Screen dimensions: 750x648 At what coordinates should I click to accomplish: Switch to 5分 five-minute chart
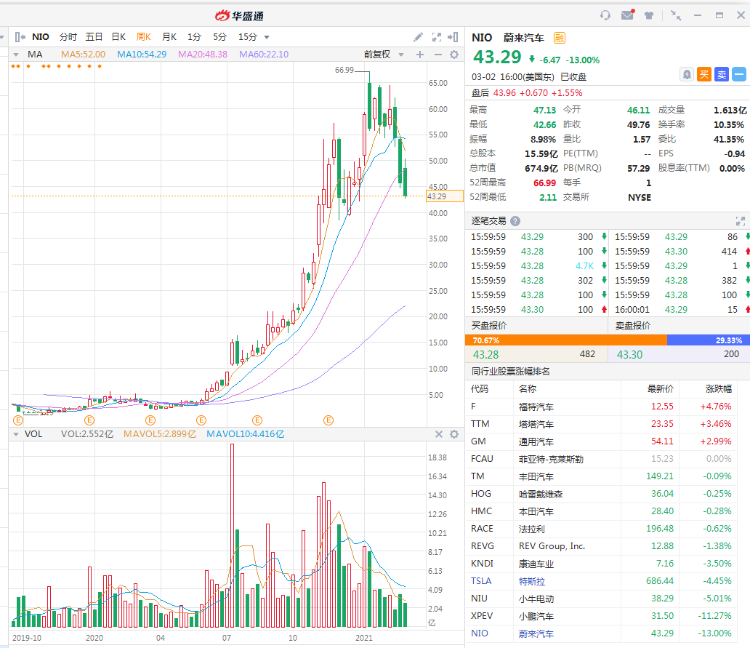(x=220, y=37)
